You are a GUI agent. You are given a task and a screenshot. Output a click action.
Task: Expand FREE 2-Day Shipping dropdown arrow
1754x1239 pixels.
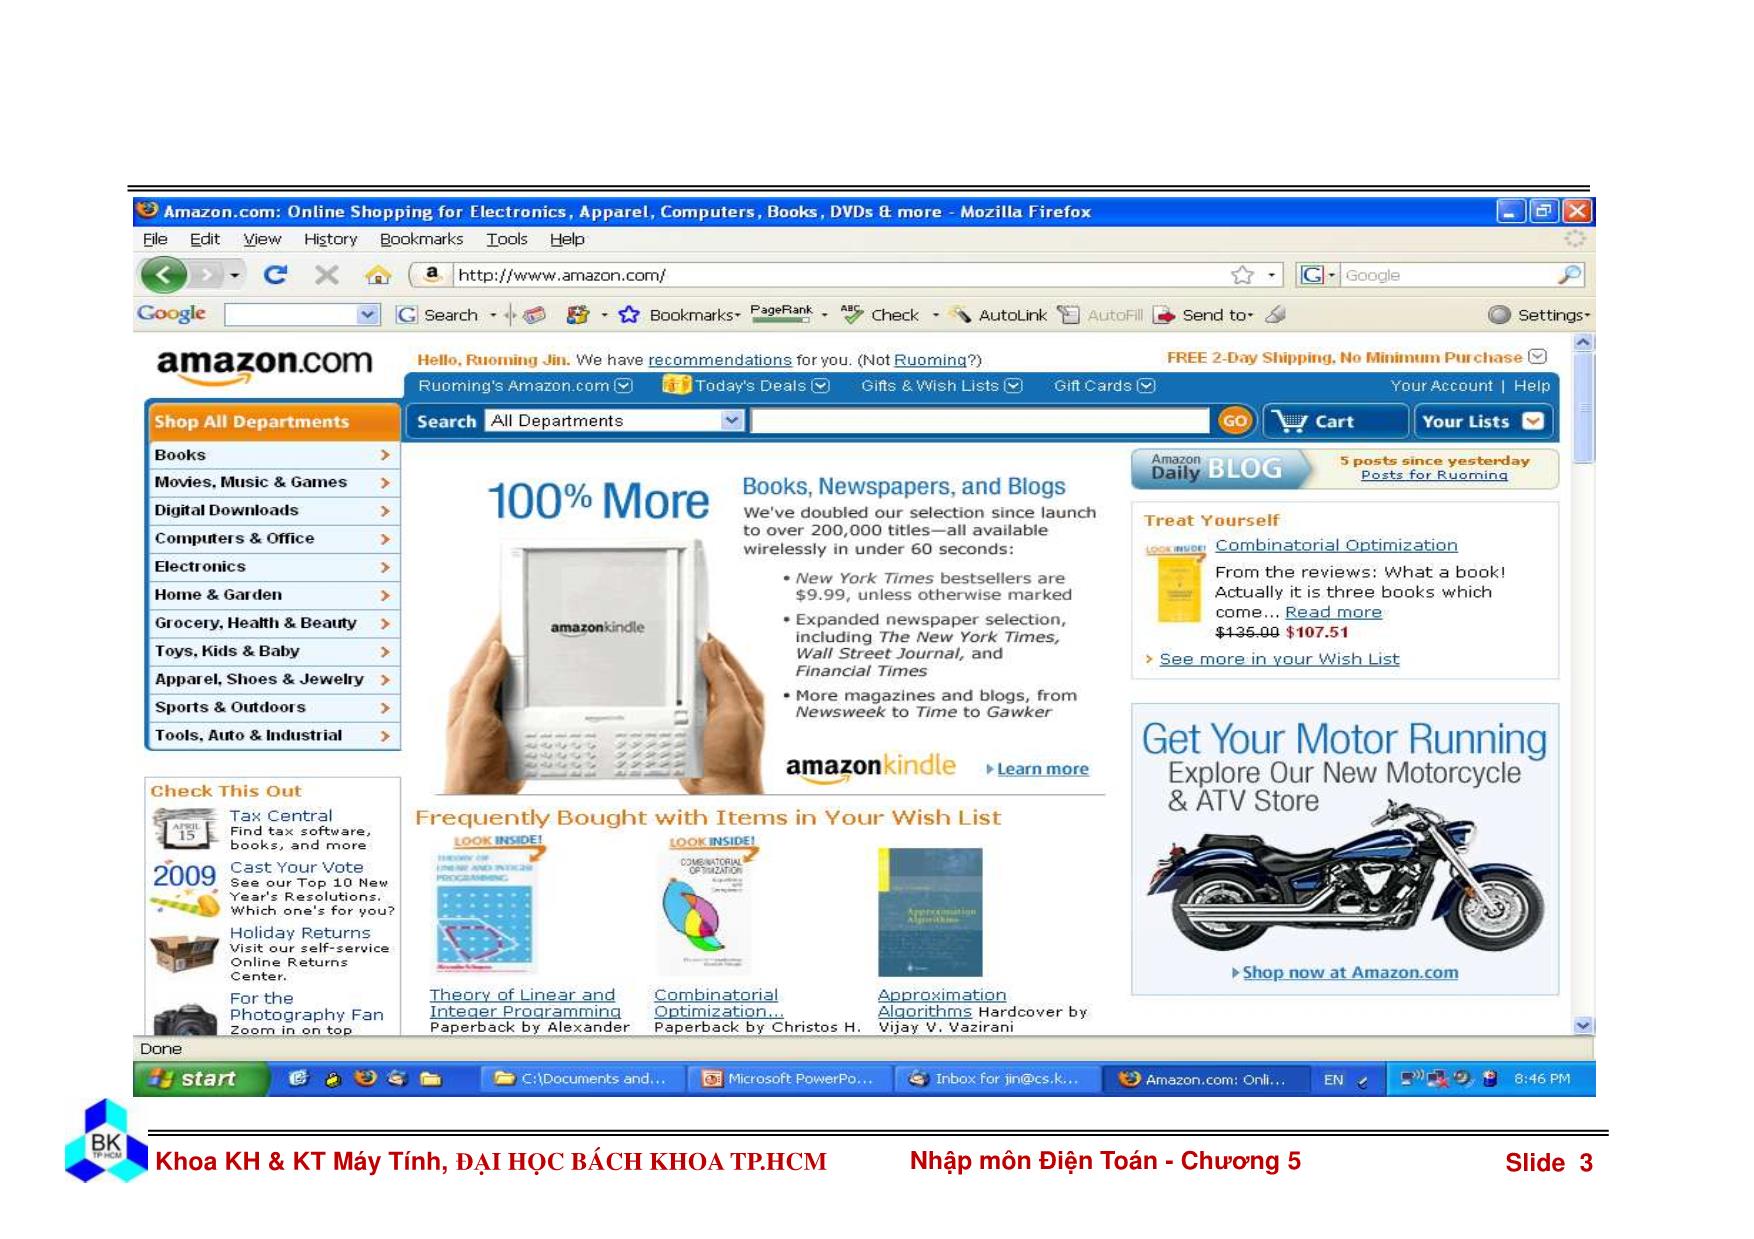point(1537,357)
